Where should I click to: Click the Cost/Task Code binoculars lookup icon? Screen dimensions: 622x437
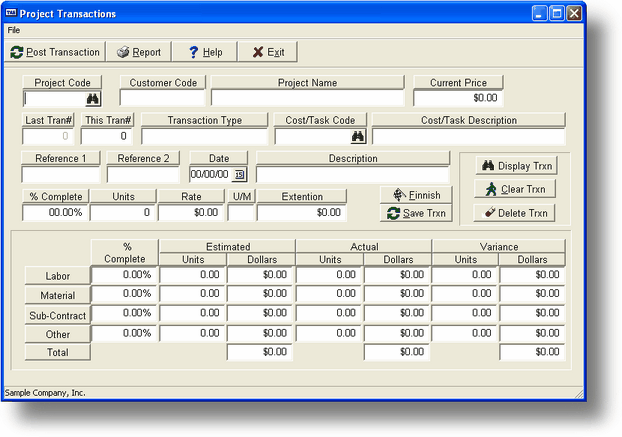[x=358, y=137]
